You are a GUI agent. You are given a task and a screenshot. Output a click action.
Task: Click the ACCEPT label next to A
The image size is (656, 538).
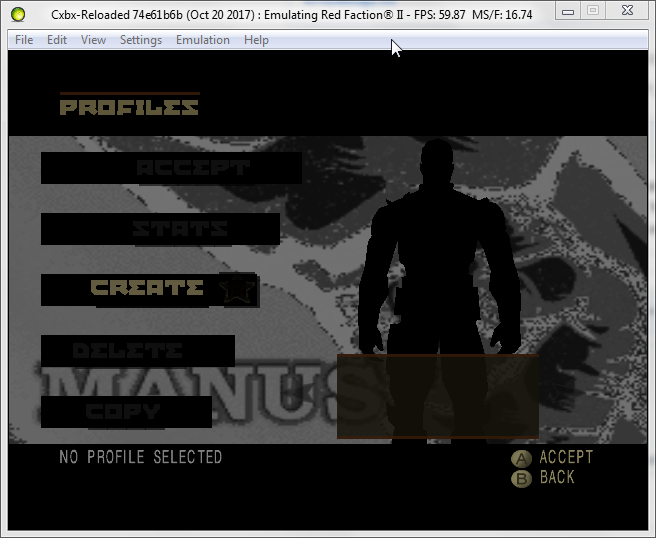pyautogui.click(x=566, y=457)
